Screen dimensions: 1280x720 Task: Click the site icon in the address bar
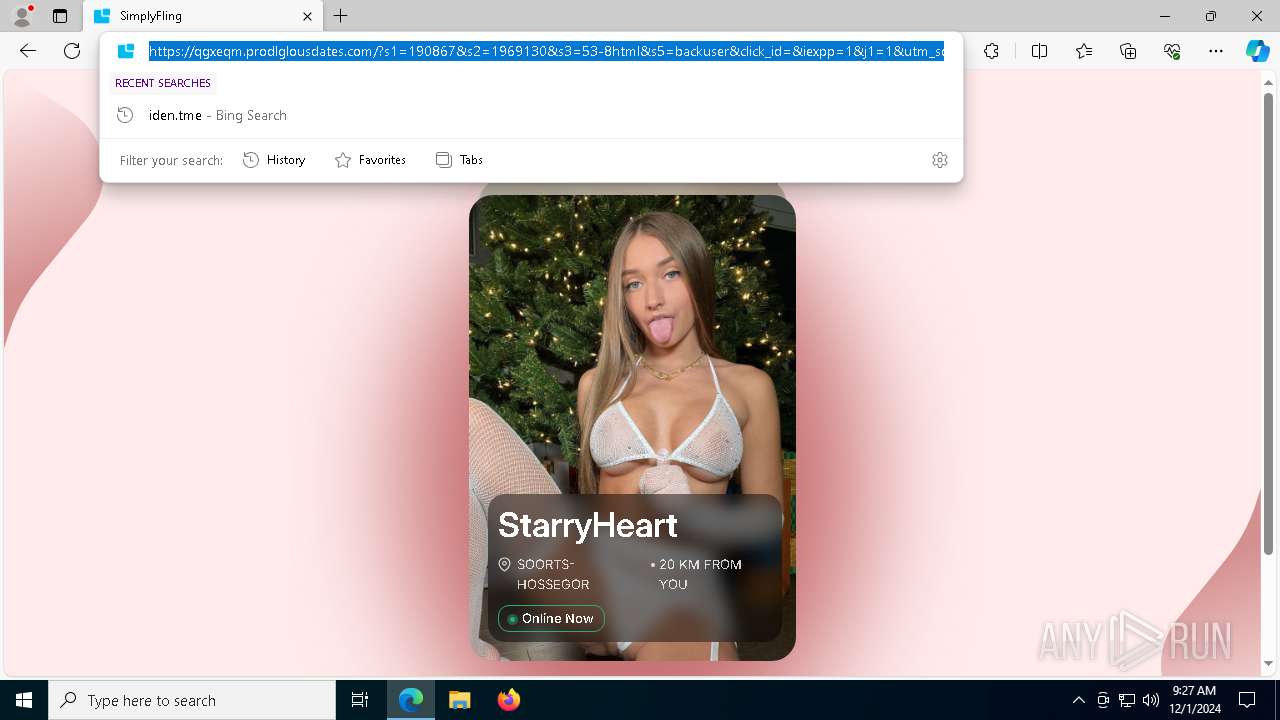pos(126,51)
